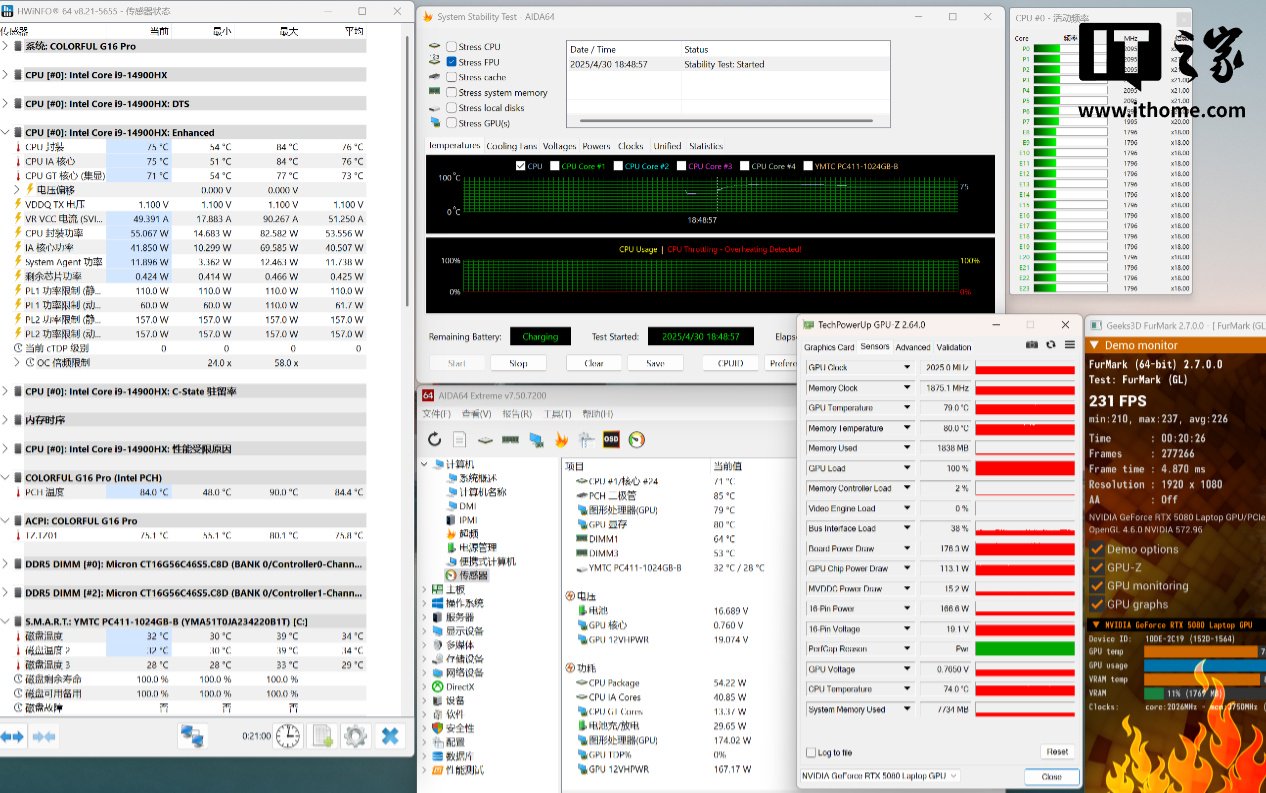Click the Reset button in GPU-Z

[x=1056, y=752]
